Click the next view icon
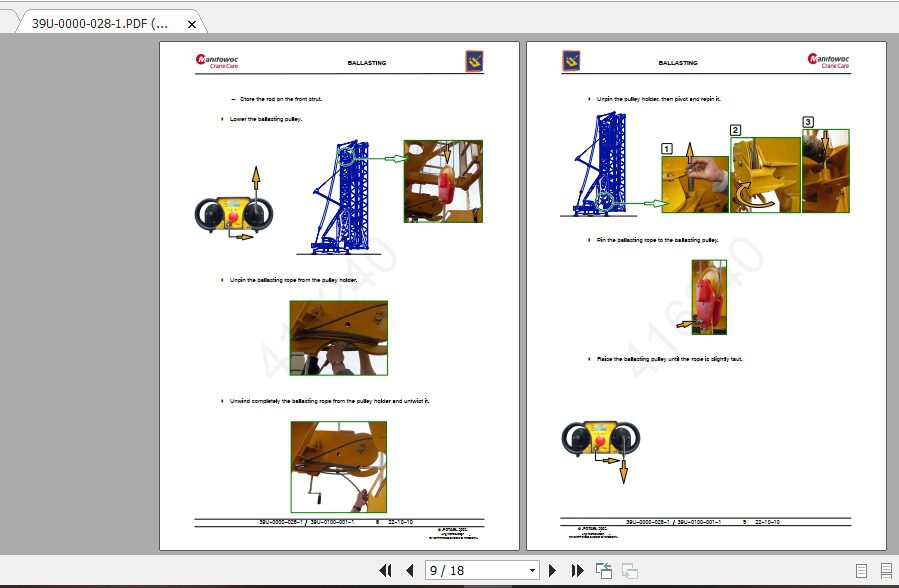 (x=628, y=570)
